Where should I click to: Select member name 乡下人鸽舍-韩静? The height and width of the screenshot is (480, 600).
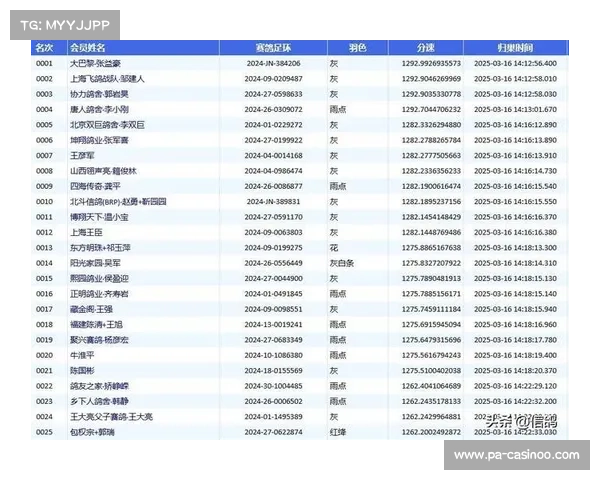coord(99,401)
